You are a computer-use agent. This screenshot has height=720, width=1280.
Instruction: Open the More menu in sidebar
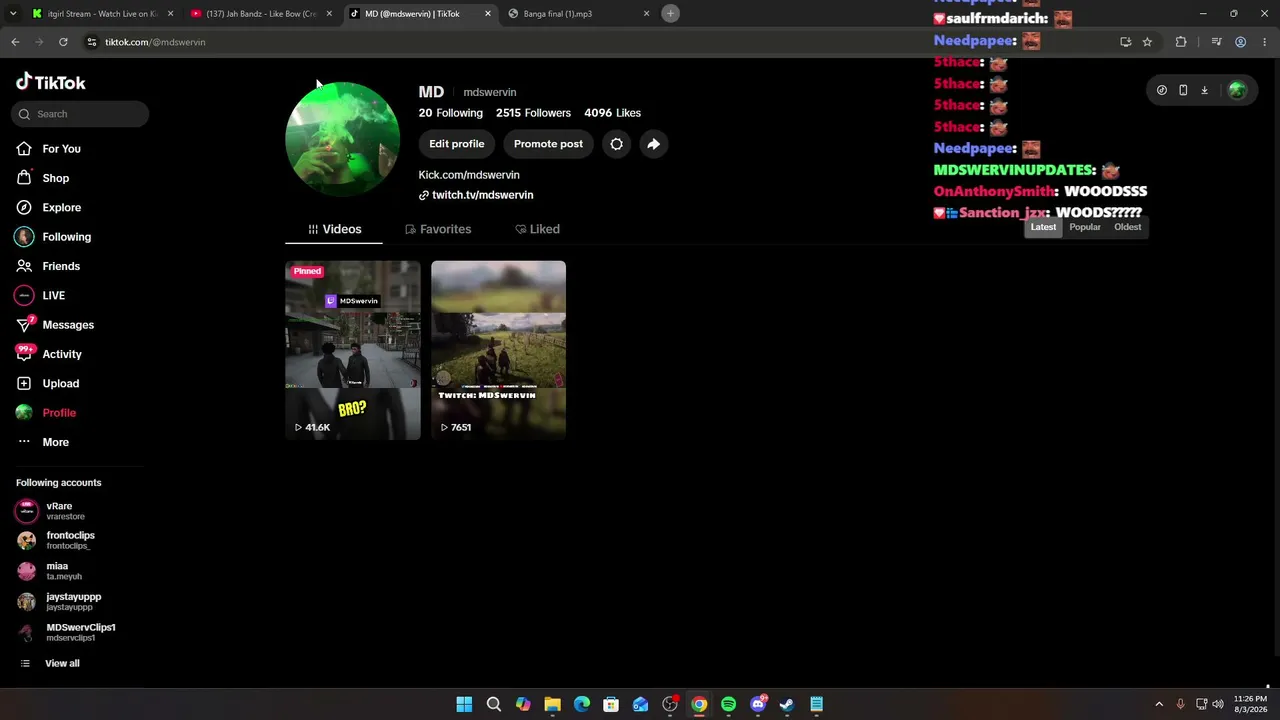[42, 442]
